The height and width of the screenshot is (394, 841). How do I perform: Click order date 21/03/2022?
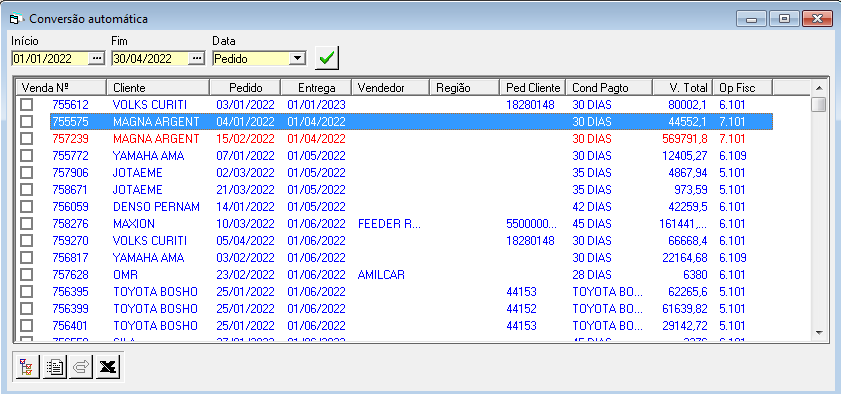click(245, 190)
